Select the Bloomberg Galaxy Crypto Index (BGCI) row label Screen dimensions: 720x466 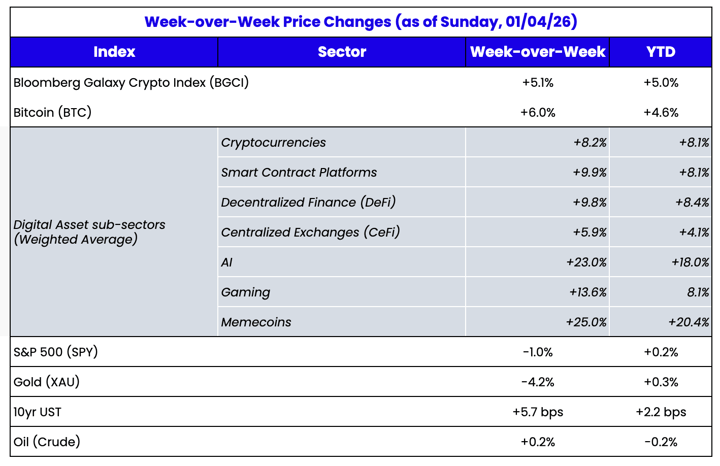click(x=131, y=82)
